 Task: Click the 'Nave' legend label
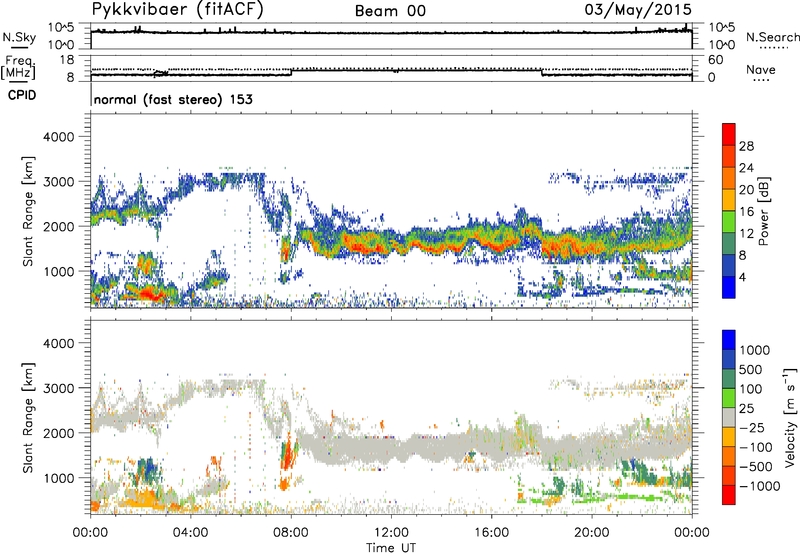click(761, 69)
